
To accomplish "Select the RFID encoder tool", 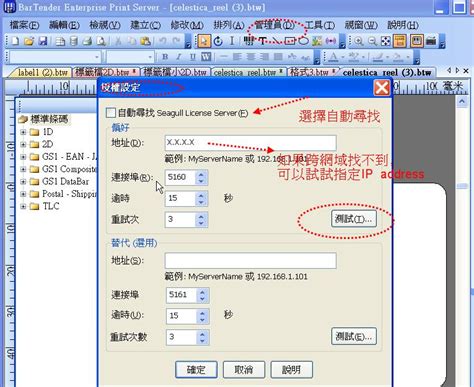I will (x=331, y=41).
